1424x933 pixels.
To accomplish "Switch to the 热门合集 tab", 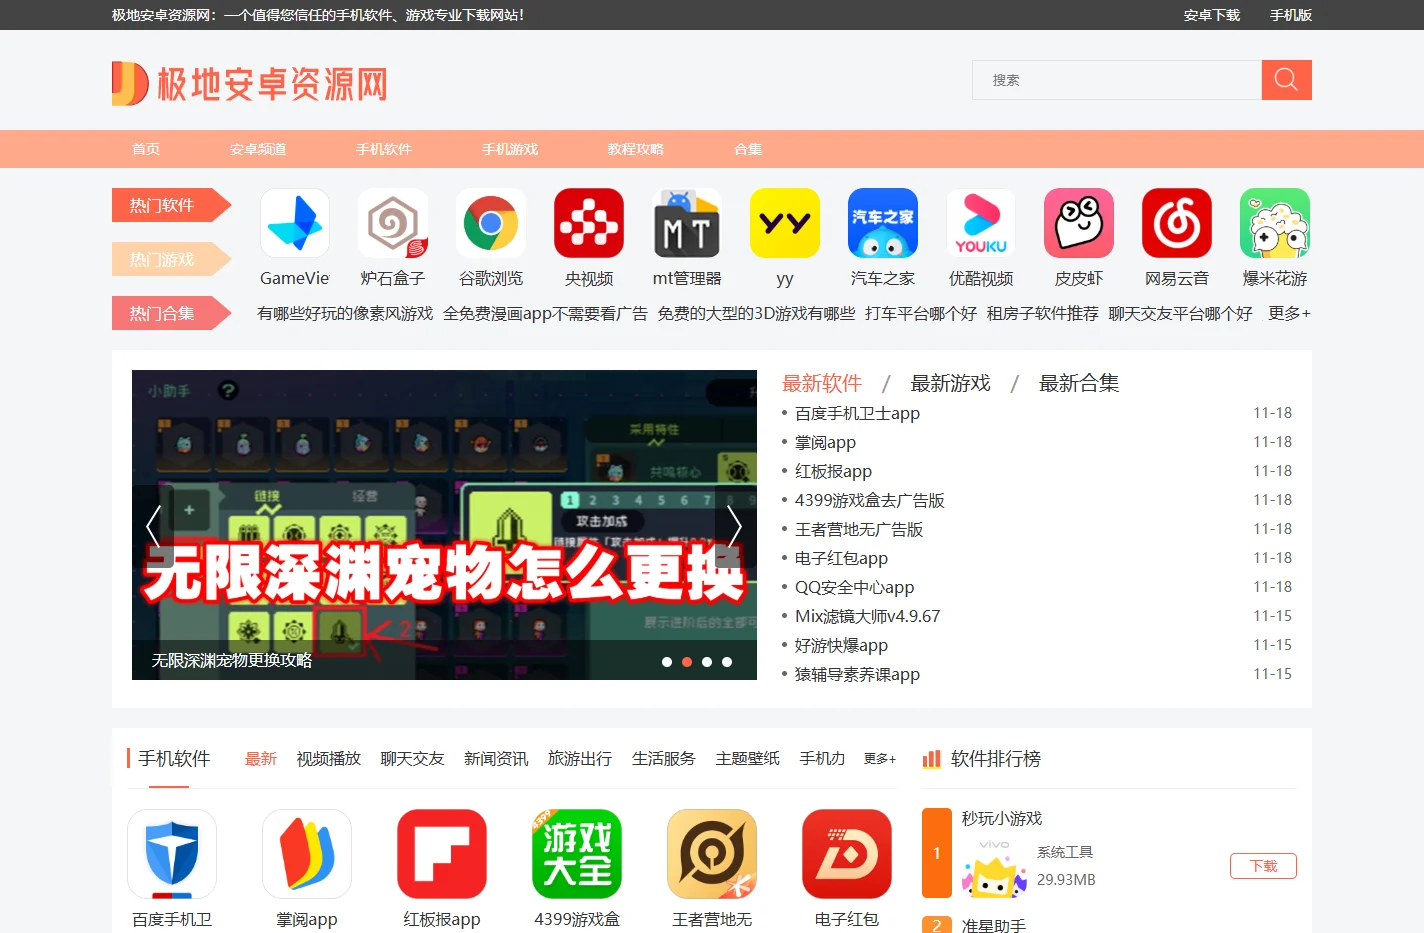I will click(171, 313).
